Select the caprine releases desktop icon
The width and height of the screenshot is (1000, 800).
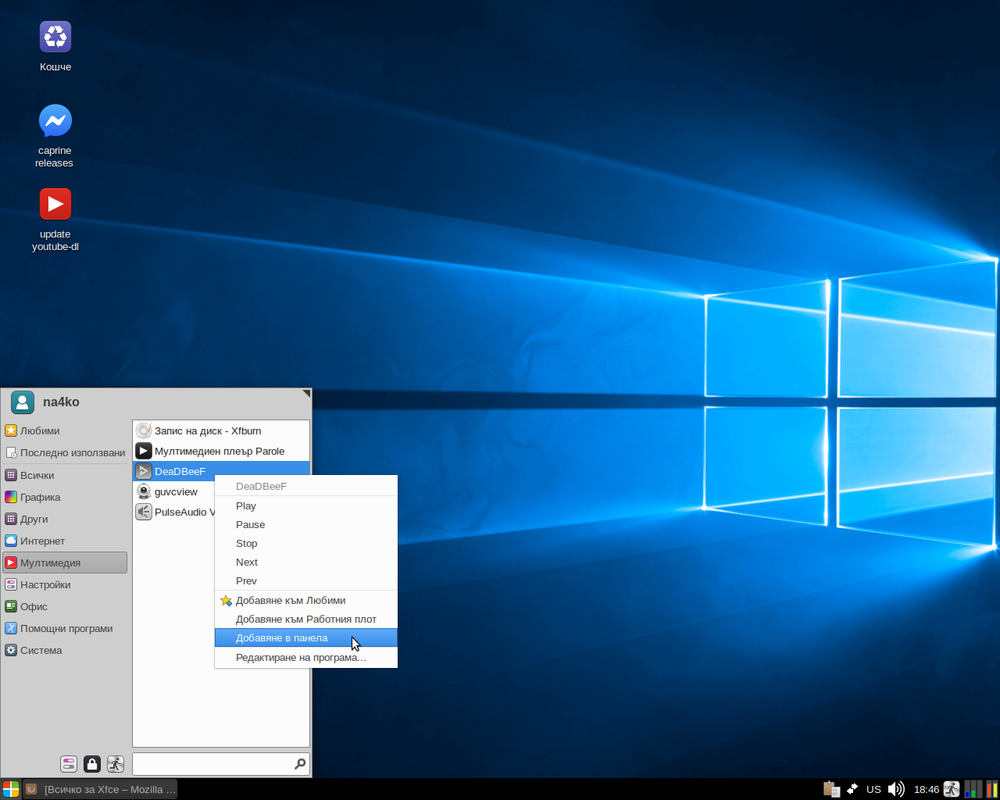[55, 135]
